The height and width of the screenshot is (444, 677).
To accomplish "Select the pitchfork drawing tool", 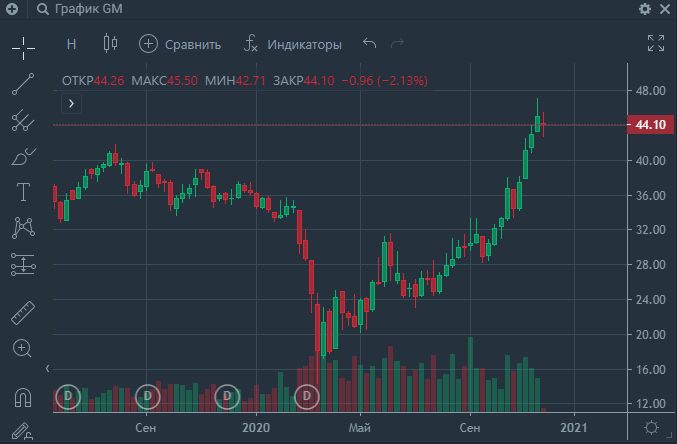I will (23, 121).
